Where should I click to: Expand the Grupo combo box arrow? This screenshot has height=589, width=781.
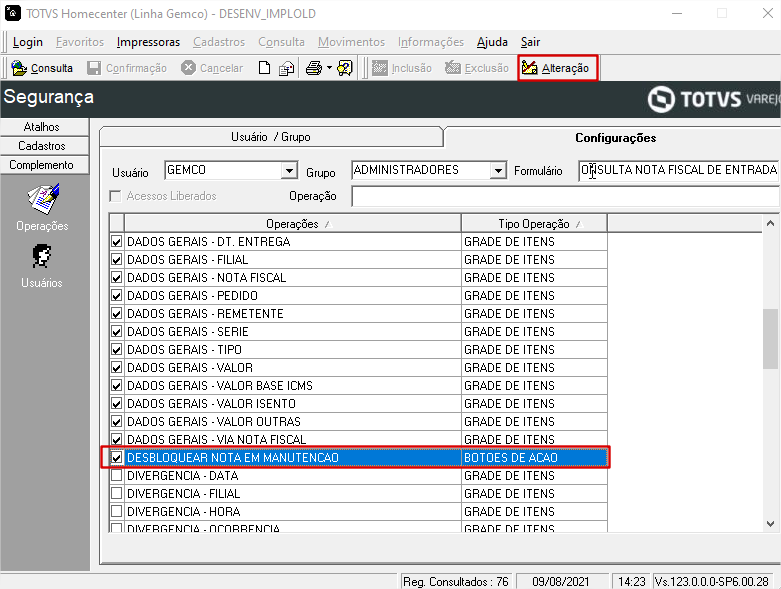point(498,171)
